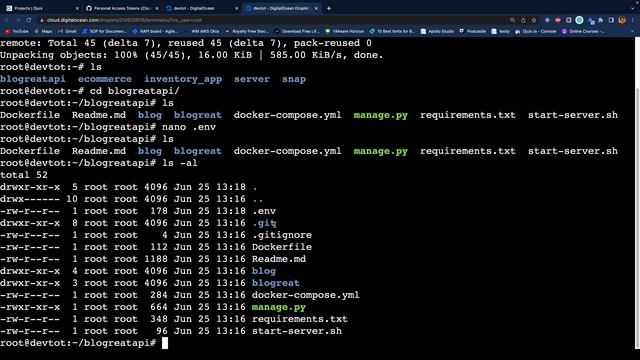Image resolution: width=640 pixels, height=360 pixels.
Task: Click the share page icon
Action: [523, 20]
